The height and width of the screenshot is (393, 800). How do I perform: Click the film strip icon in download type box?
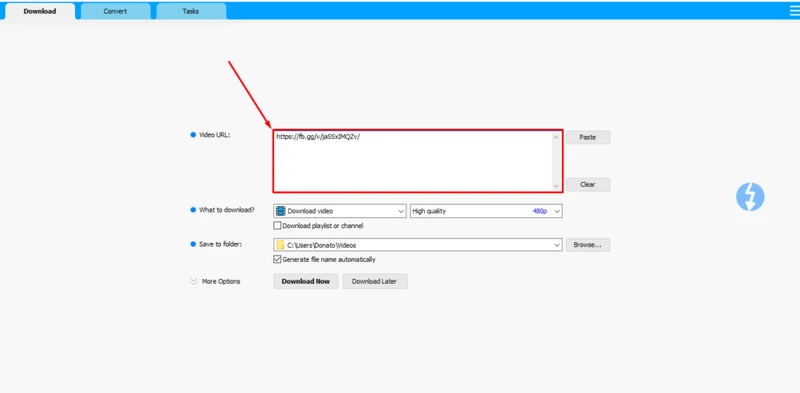pos(281,211)
